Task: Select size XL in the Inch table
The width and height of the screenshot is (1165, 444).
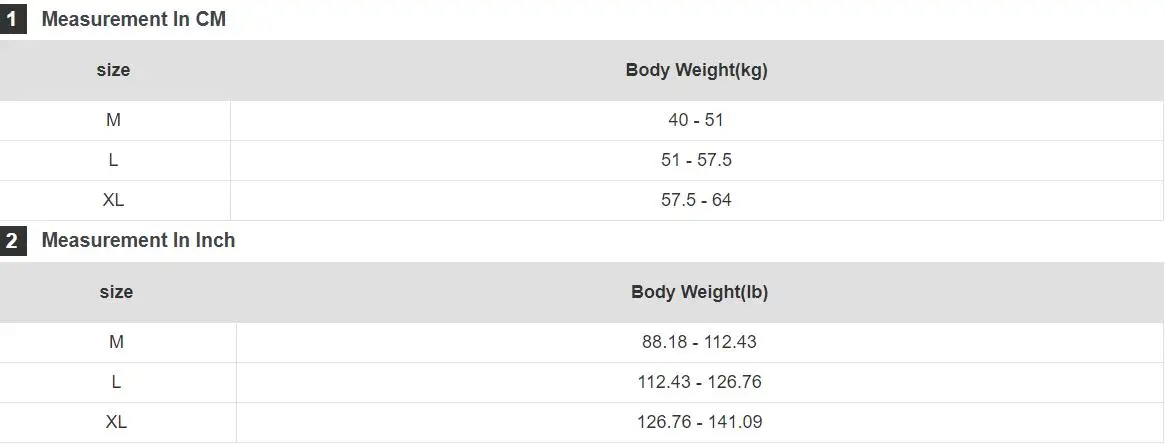Action: [116, 422]
